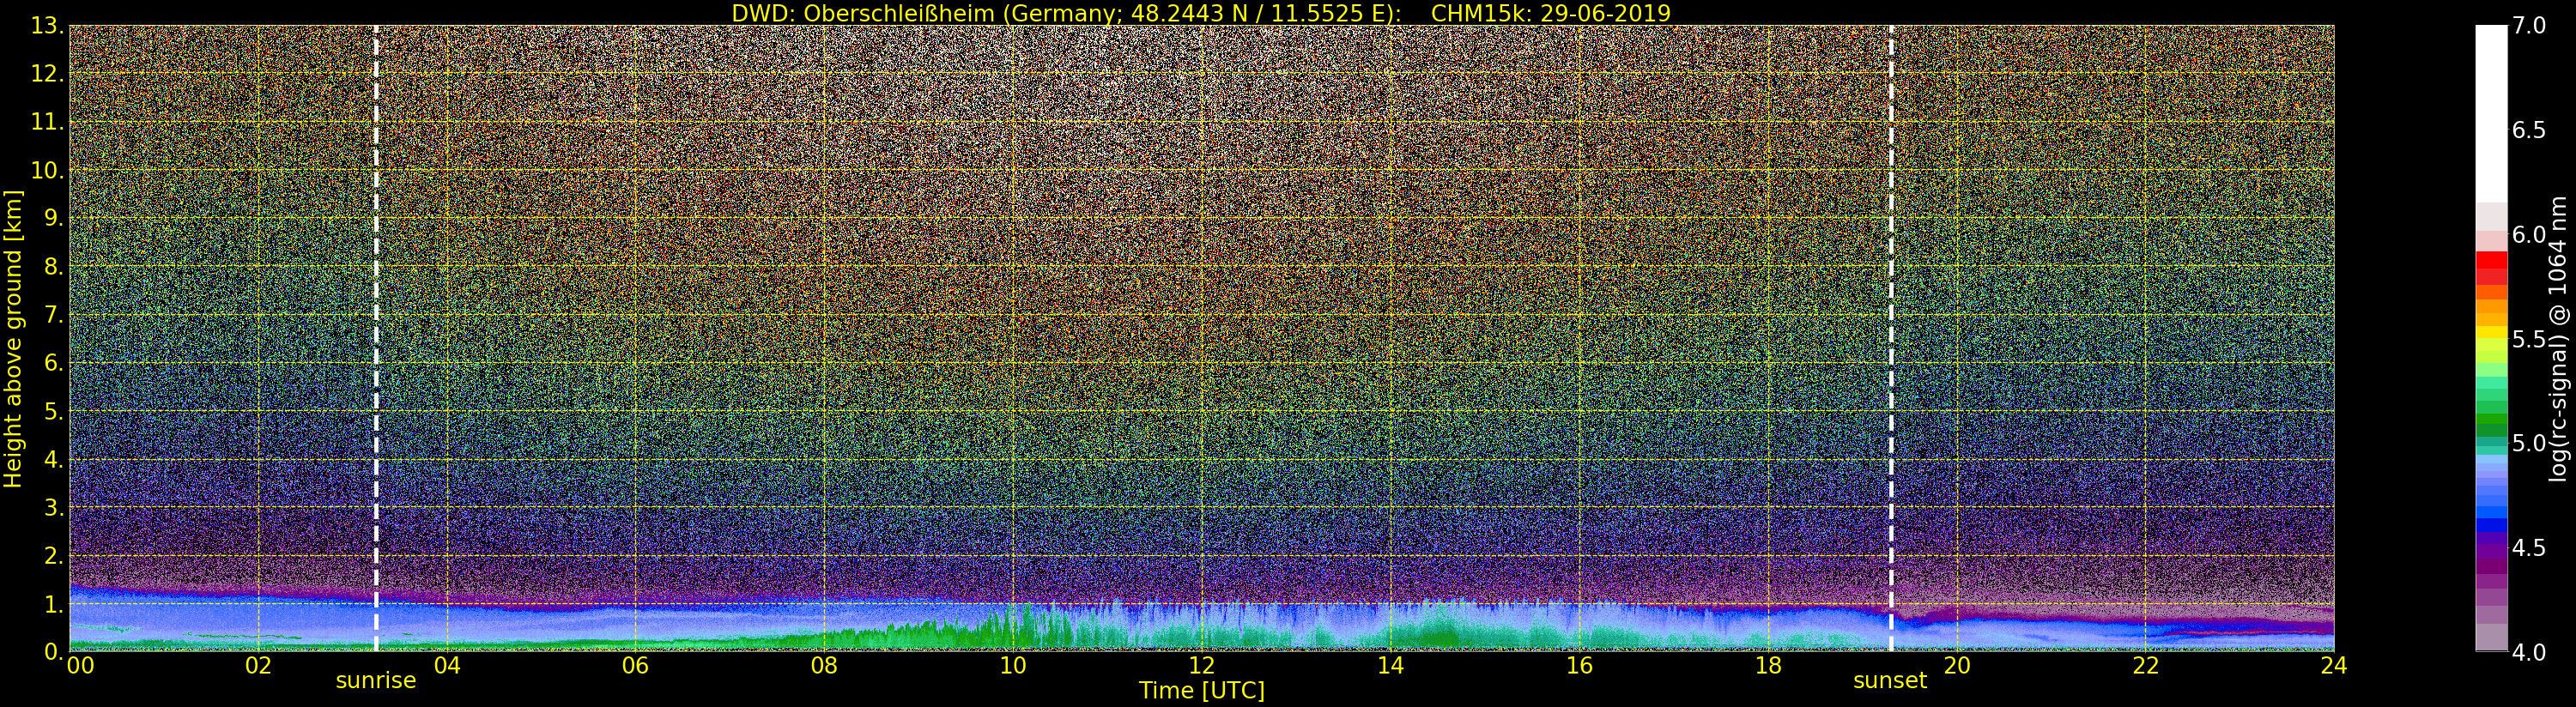Click the '2.' km tick on the height axis
The height and width of the screenshot is (707, 2576).
point(53,555)
